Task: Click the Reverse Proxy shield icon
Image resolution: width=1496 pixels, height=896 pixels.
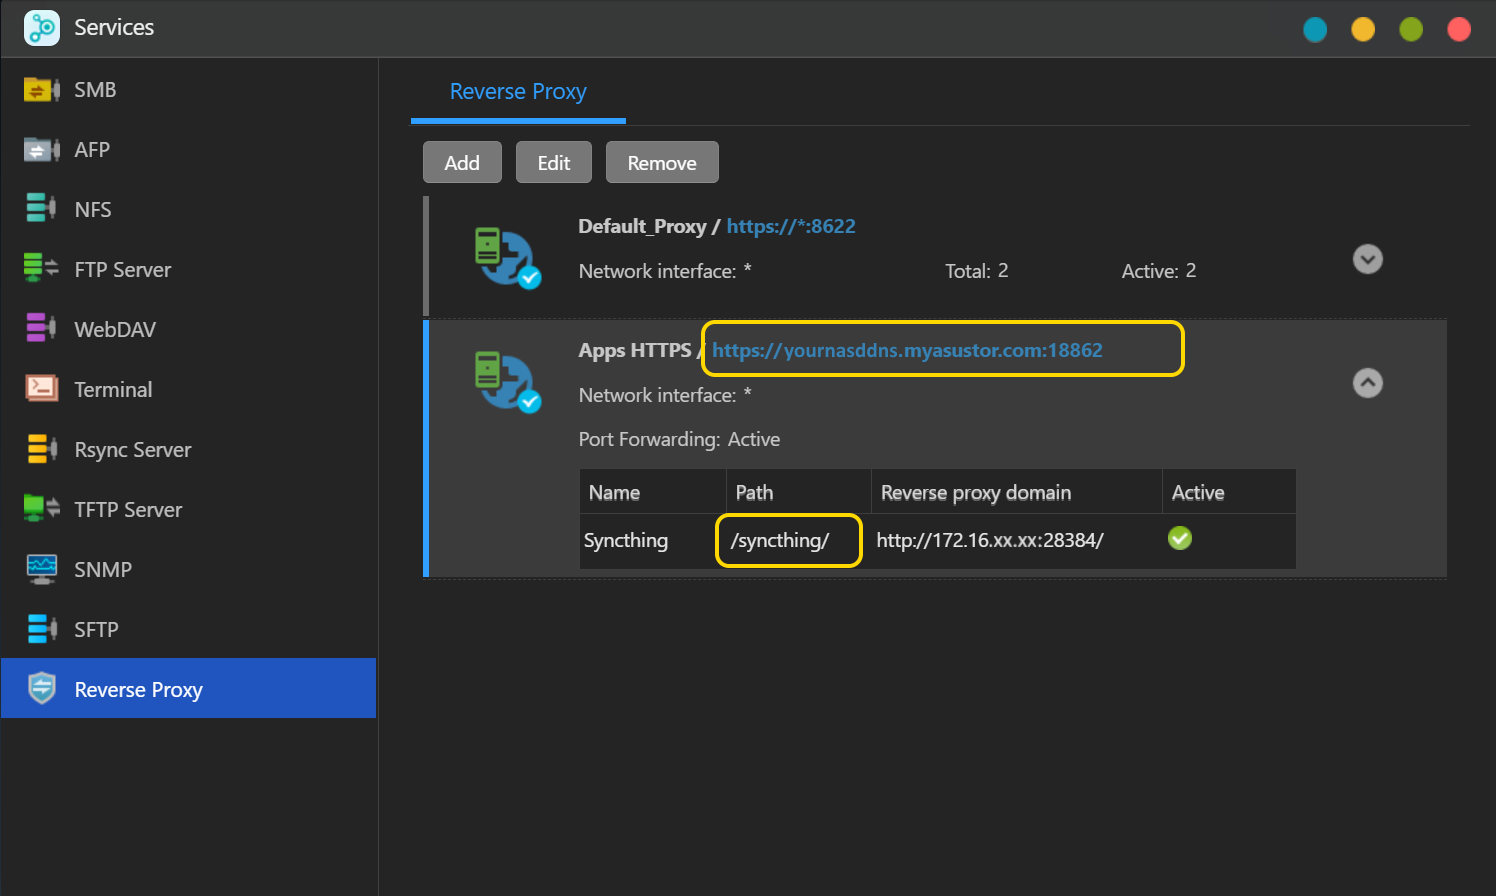Action: click(x=42, y=688)
